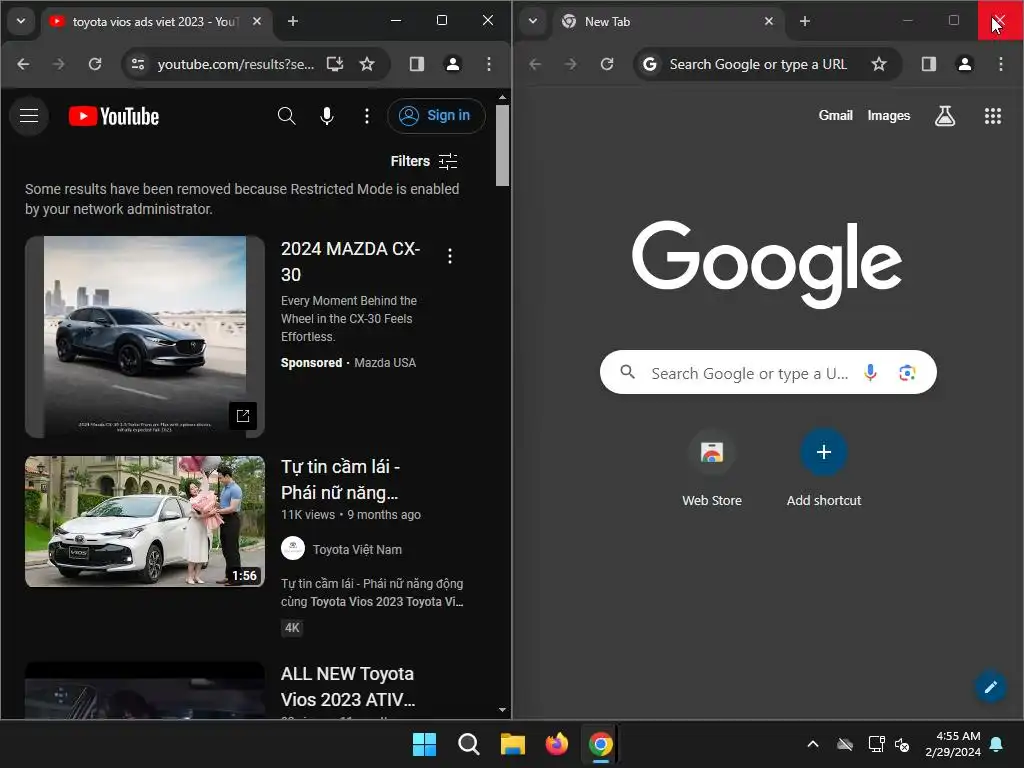The height and width of the screenshot is (768, 1024).
Task: Add new tab in Google window
Action: coord(805,21)
